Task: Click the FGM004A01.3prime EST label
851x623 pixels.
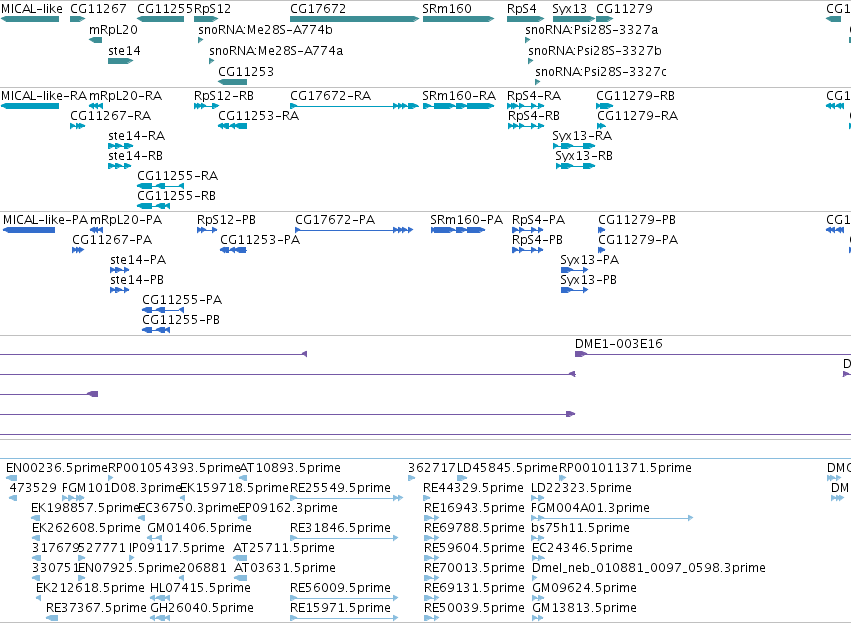Action: 590,508
